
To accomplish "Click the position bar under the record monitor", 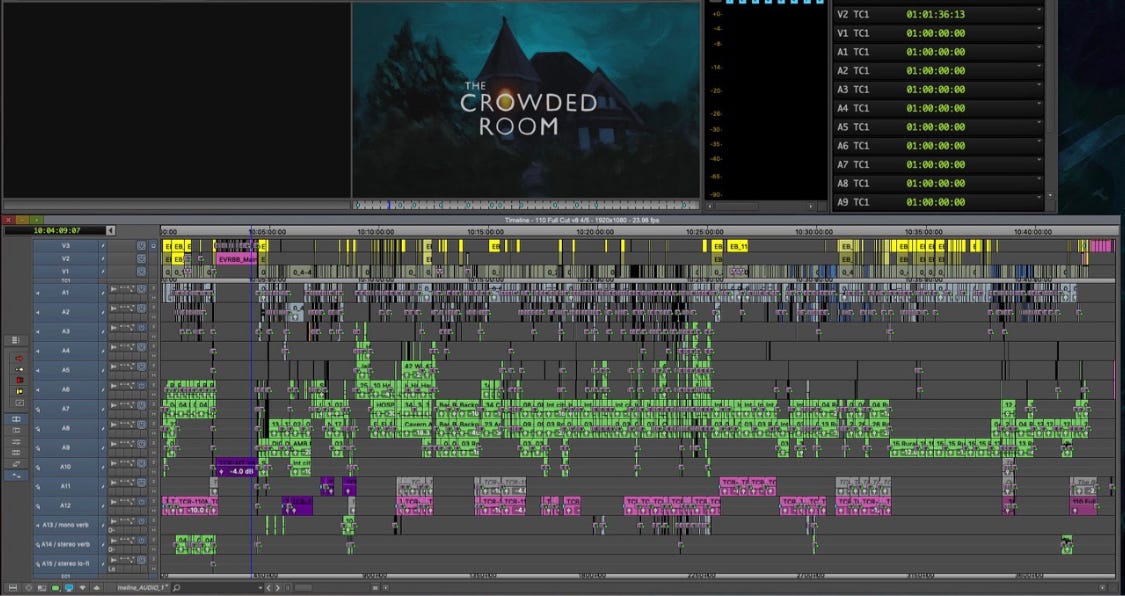I will click(x=526, y=205).
